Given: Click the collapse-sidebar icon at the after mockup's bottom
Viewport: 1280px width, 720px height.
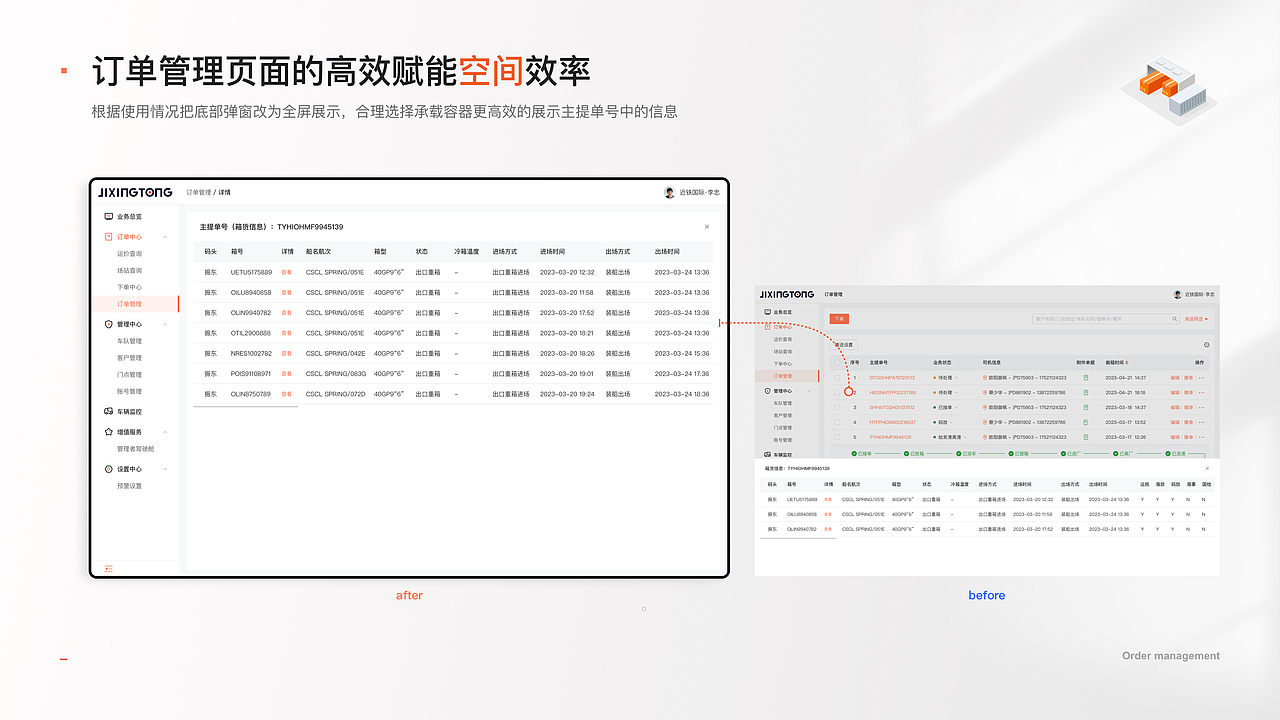Looking at the screenshot, I should 108,568.
